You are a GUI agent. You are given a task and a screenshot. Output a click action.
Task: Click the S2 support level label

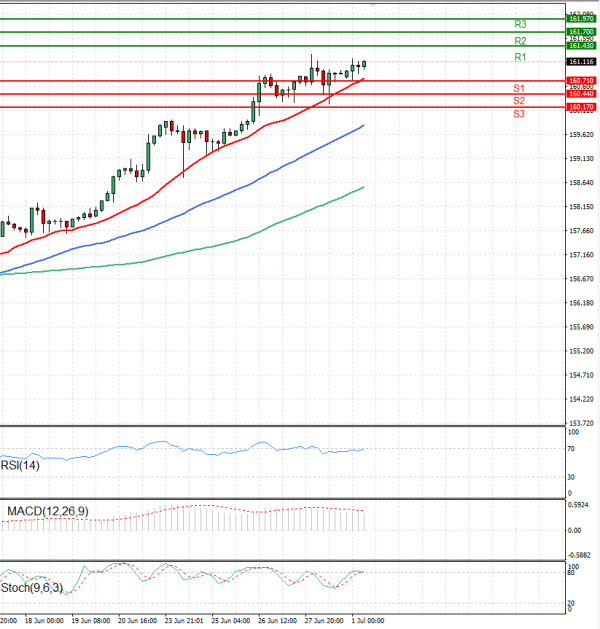(x=519, y=101)
